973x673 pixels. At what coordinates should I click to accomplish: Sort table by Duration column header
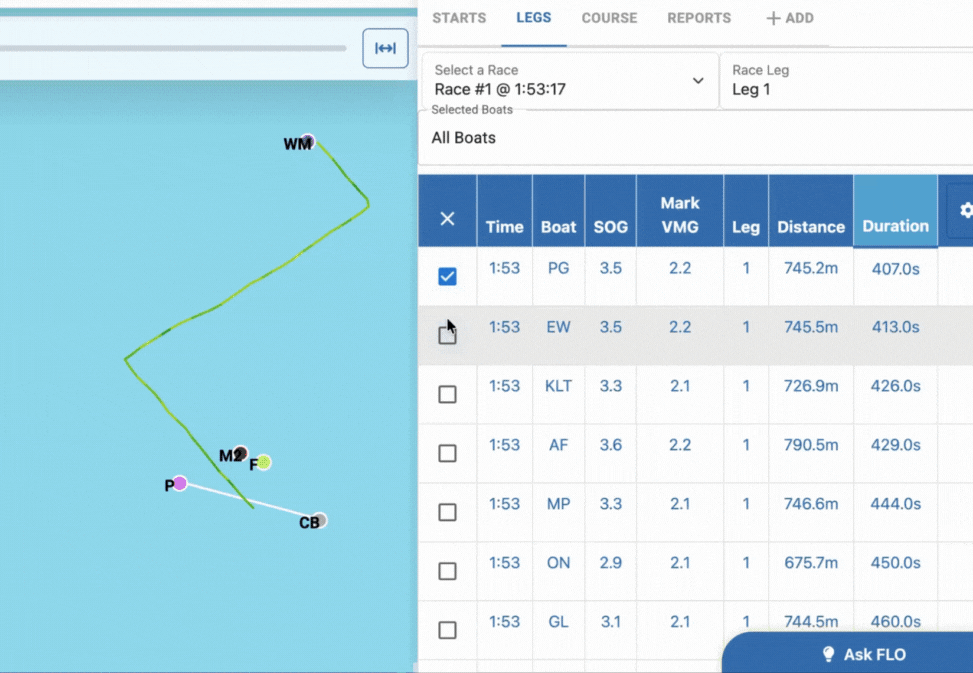pyautogui.click(x=895, y=226)
